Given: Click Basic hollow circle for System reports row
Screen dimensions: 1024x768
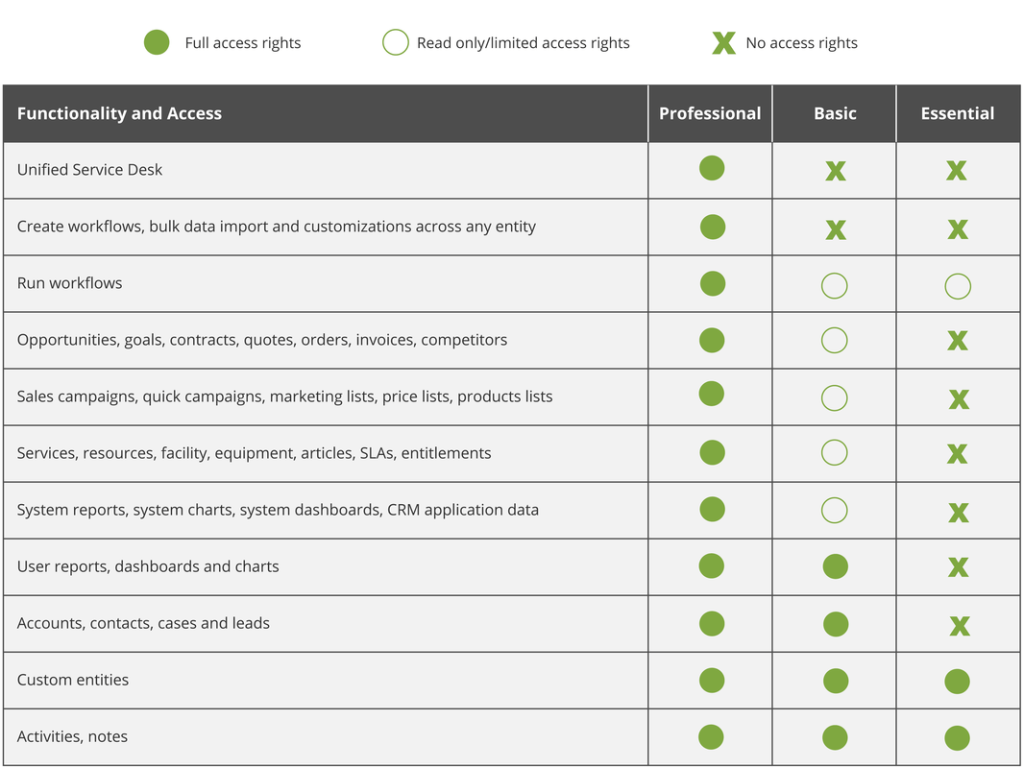Looking at the screenshot, I should [x=834, y=511].
